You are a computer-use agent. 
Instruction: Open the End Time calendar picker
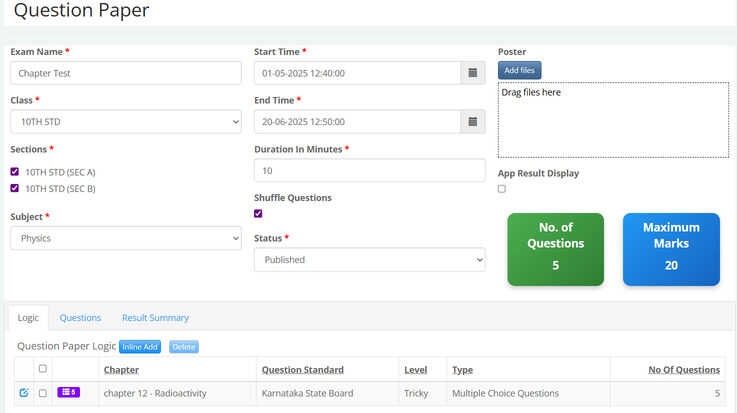[x=473, y=121]
